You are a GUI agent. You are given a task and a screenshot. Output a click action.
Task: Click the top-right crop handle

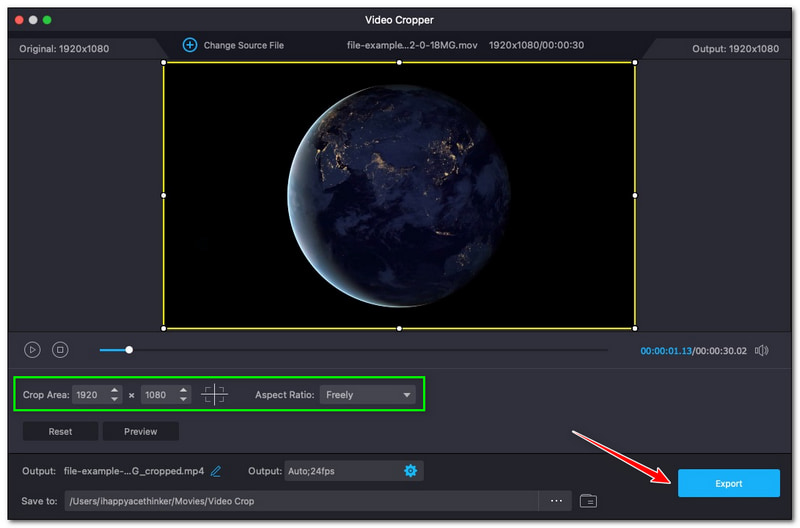(x=635, y=62)
